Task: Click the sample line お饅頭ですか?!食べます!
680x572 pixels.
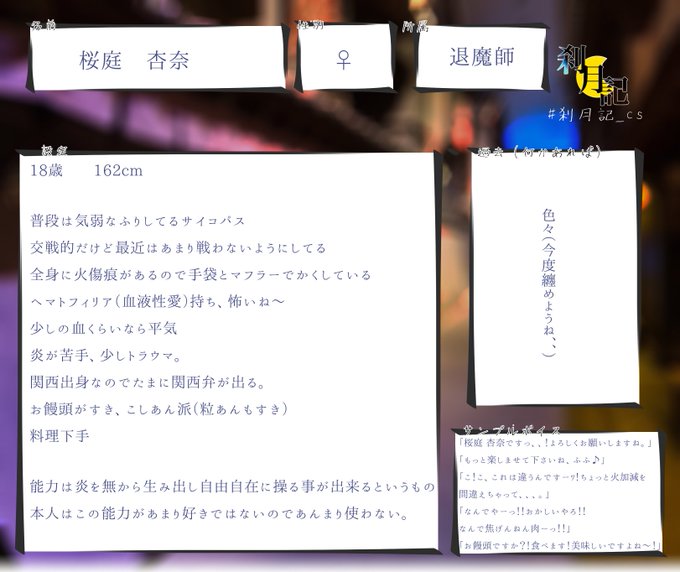Action: (560, 546)
